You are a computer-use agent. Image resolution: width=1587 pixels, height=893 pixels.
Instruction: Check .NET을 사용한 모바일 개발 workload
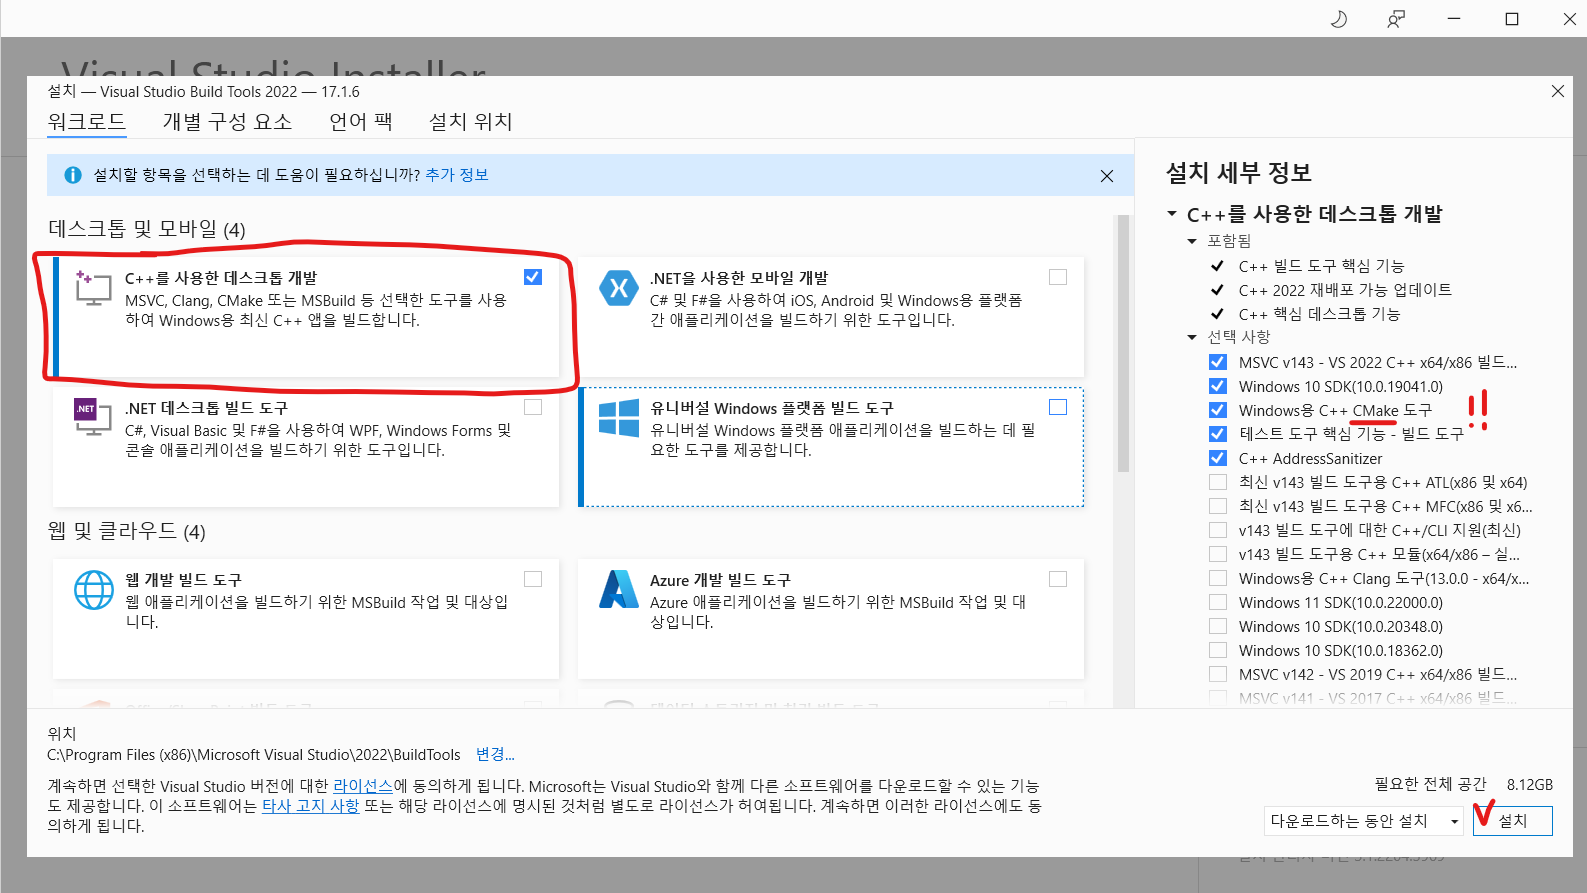tap(1058, 277)
